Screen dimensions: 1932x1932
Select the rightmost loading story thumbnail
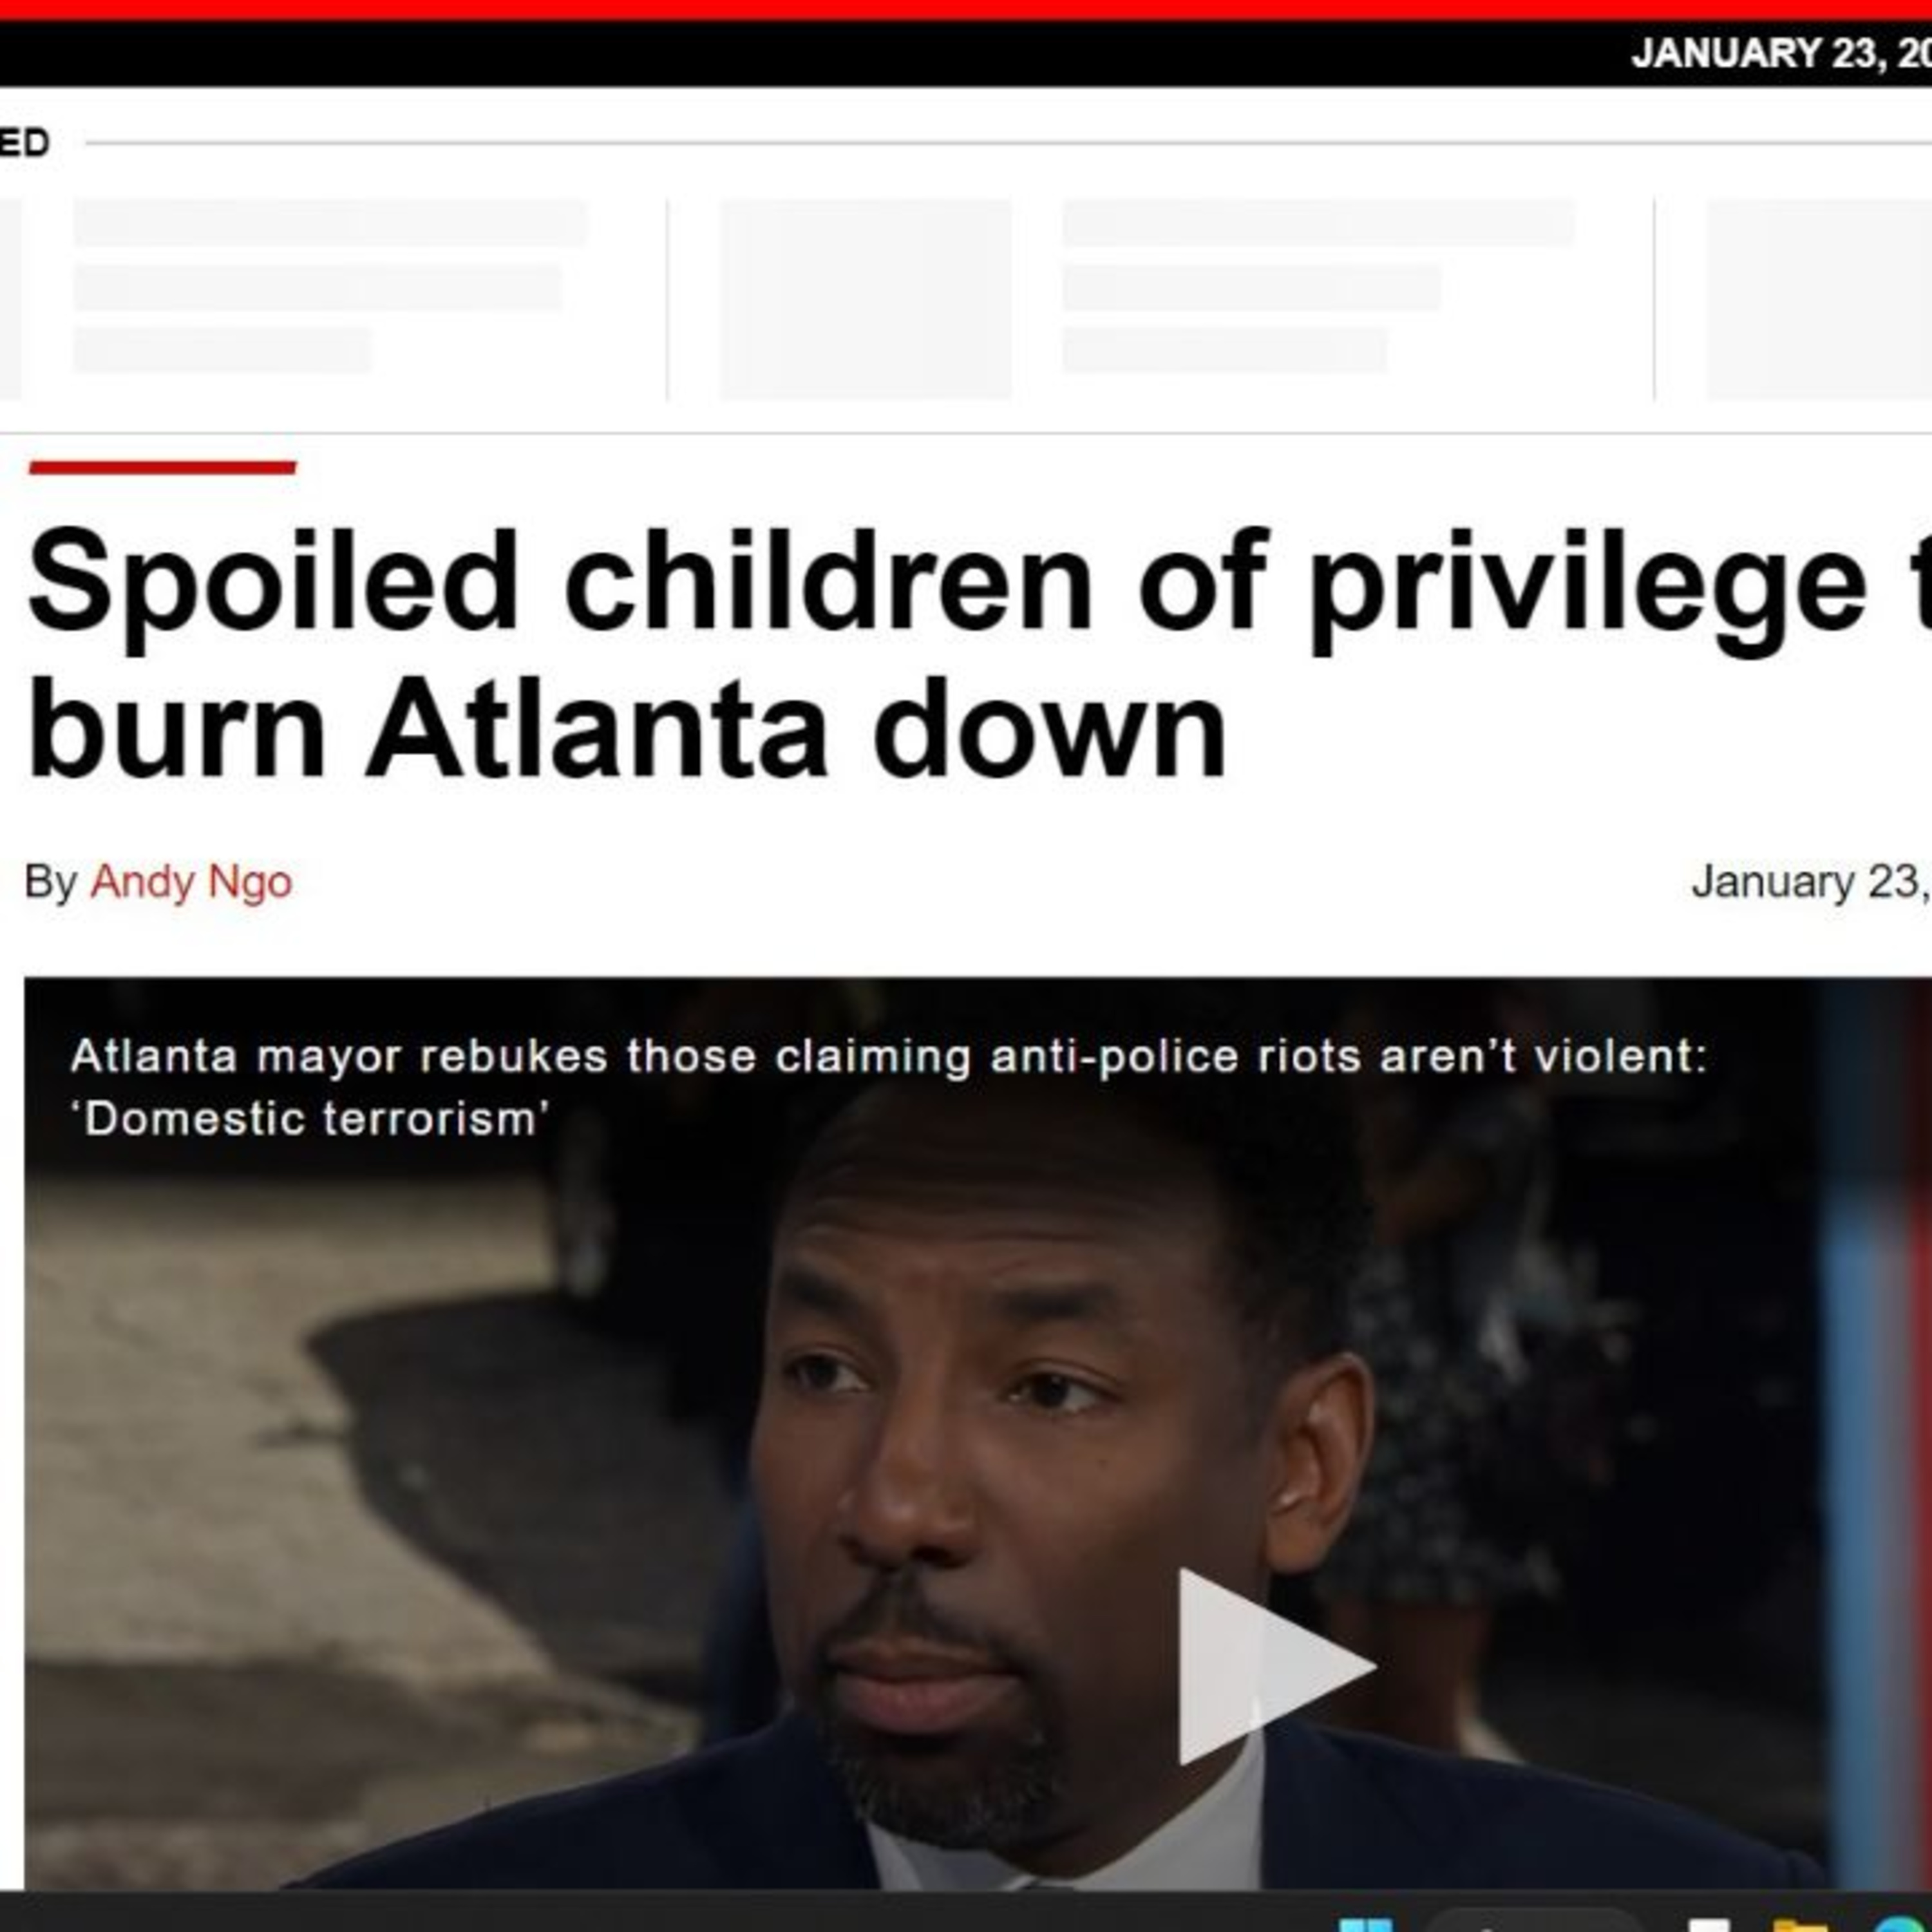1819,299
